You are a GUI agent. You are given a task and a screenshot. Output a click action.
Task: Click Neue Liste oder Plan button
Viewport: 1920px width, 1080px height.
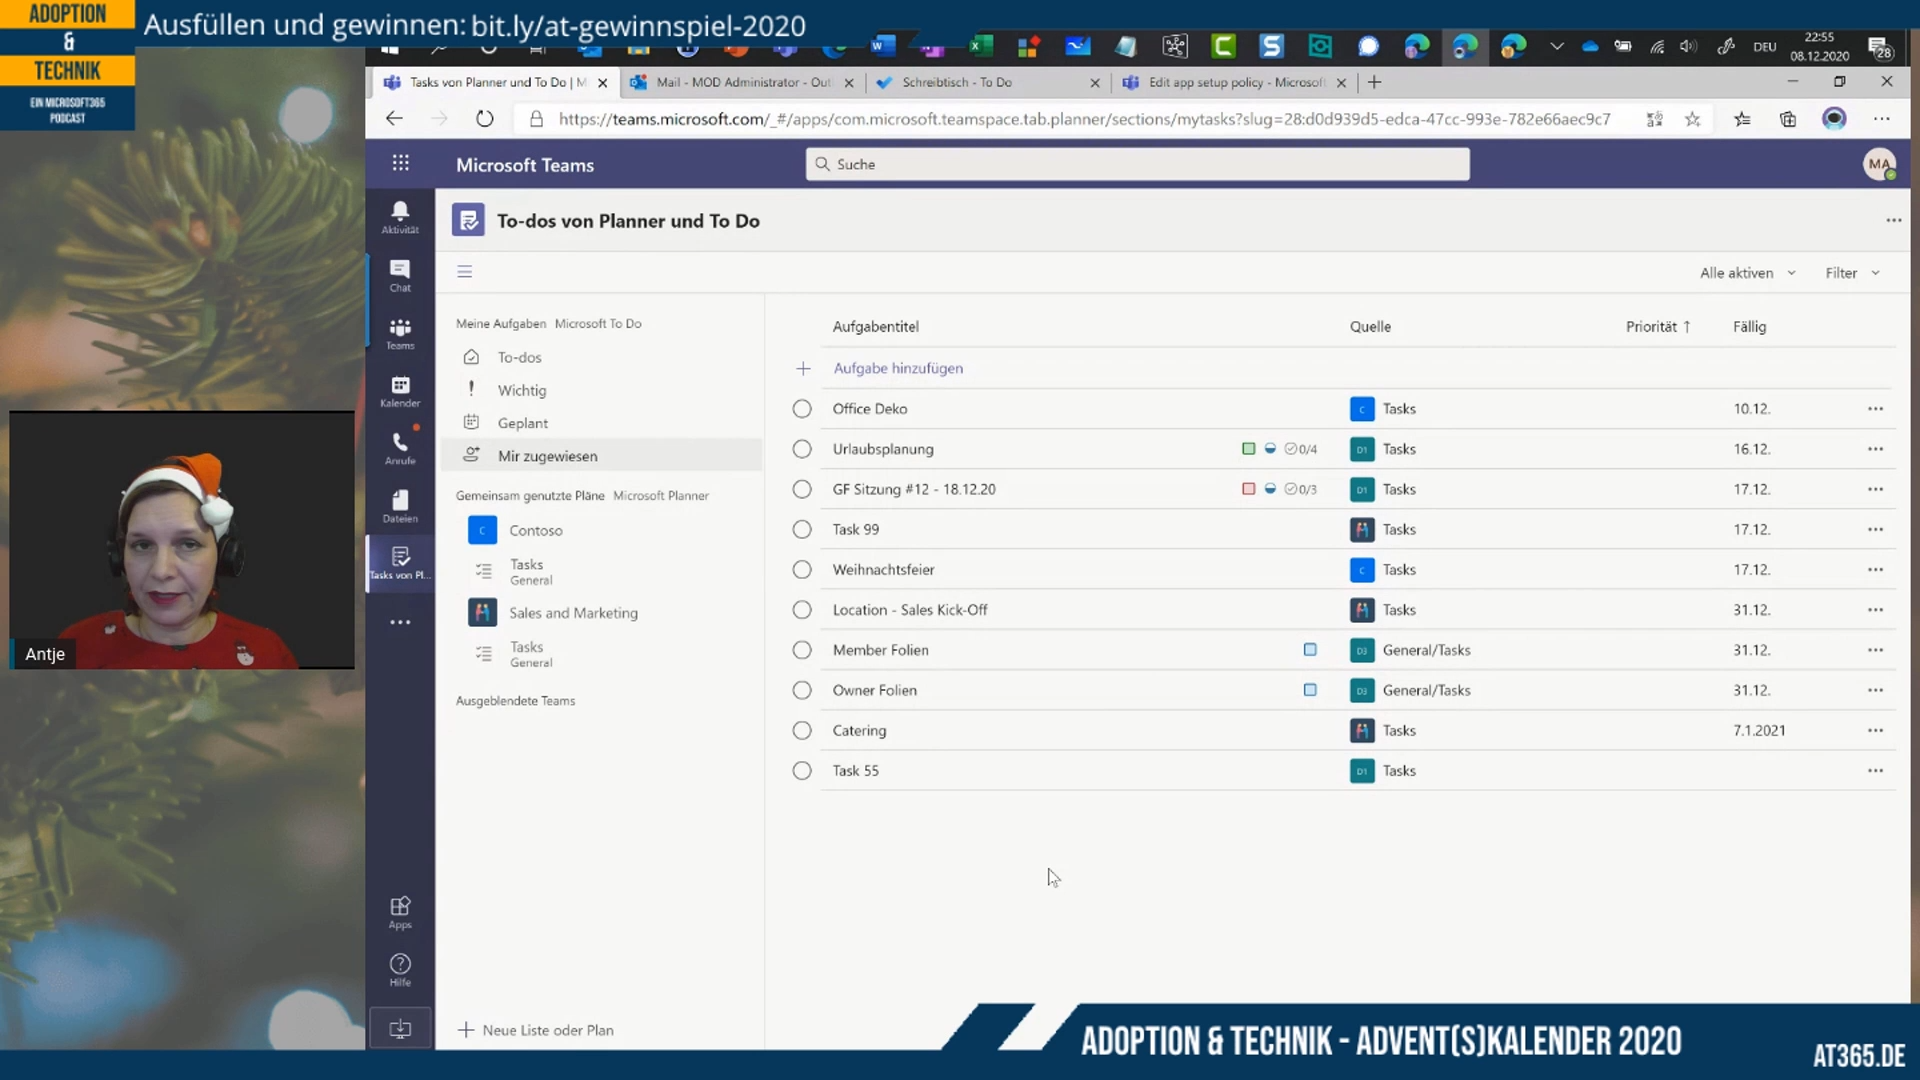pyautogui.click(x=538, y=1030)
